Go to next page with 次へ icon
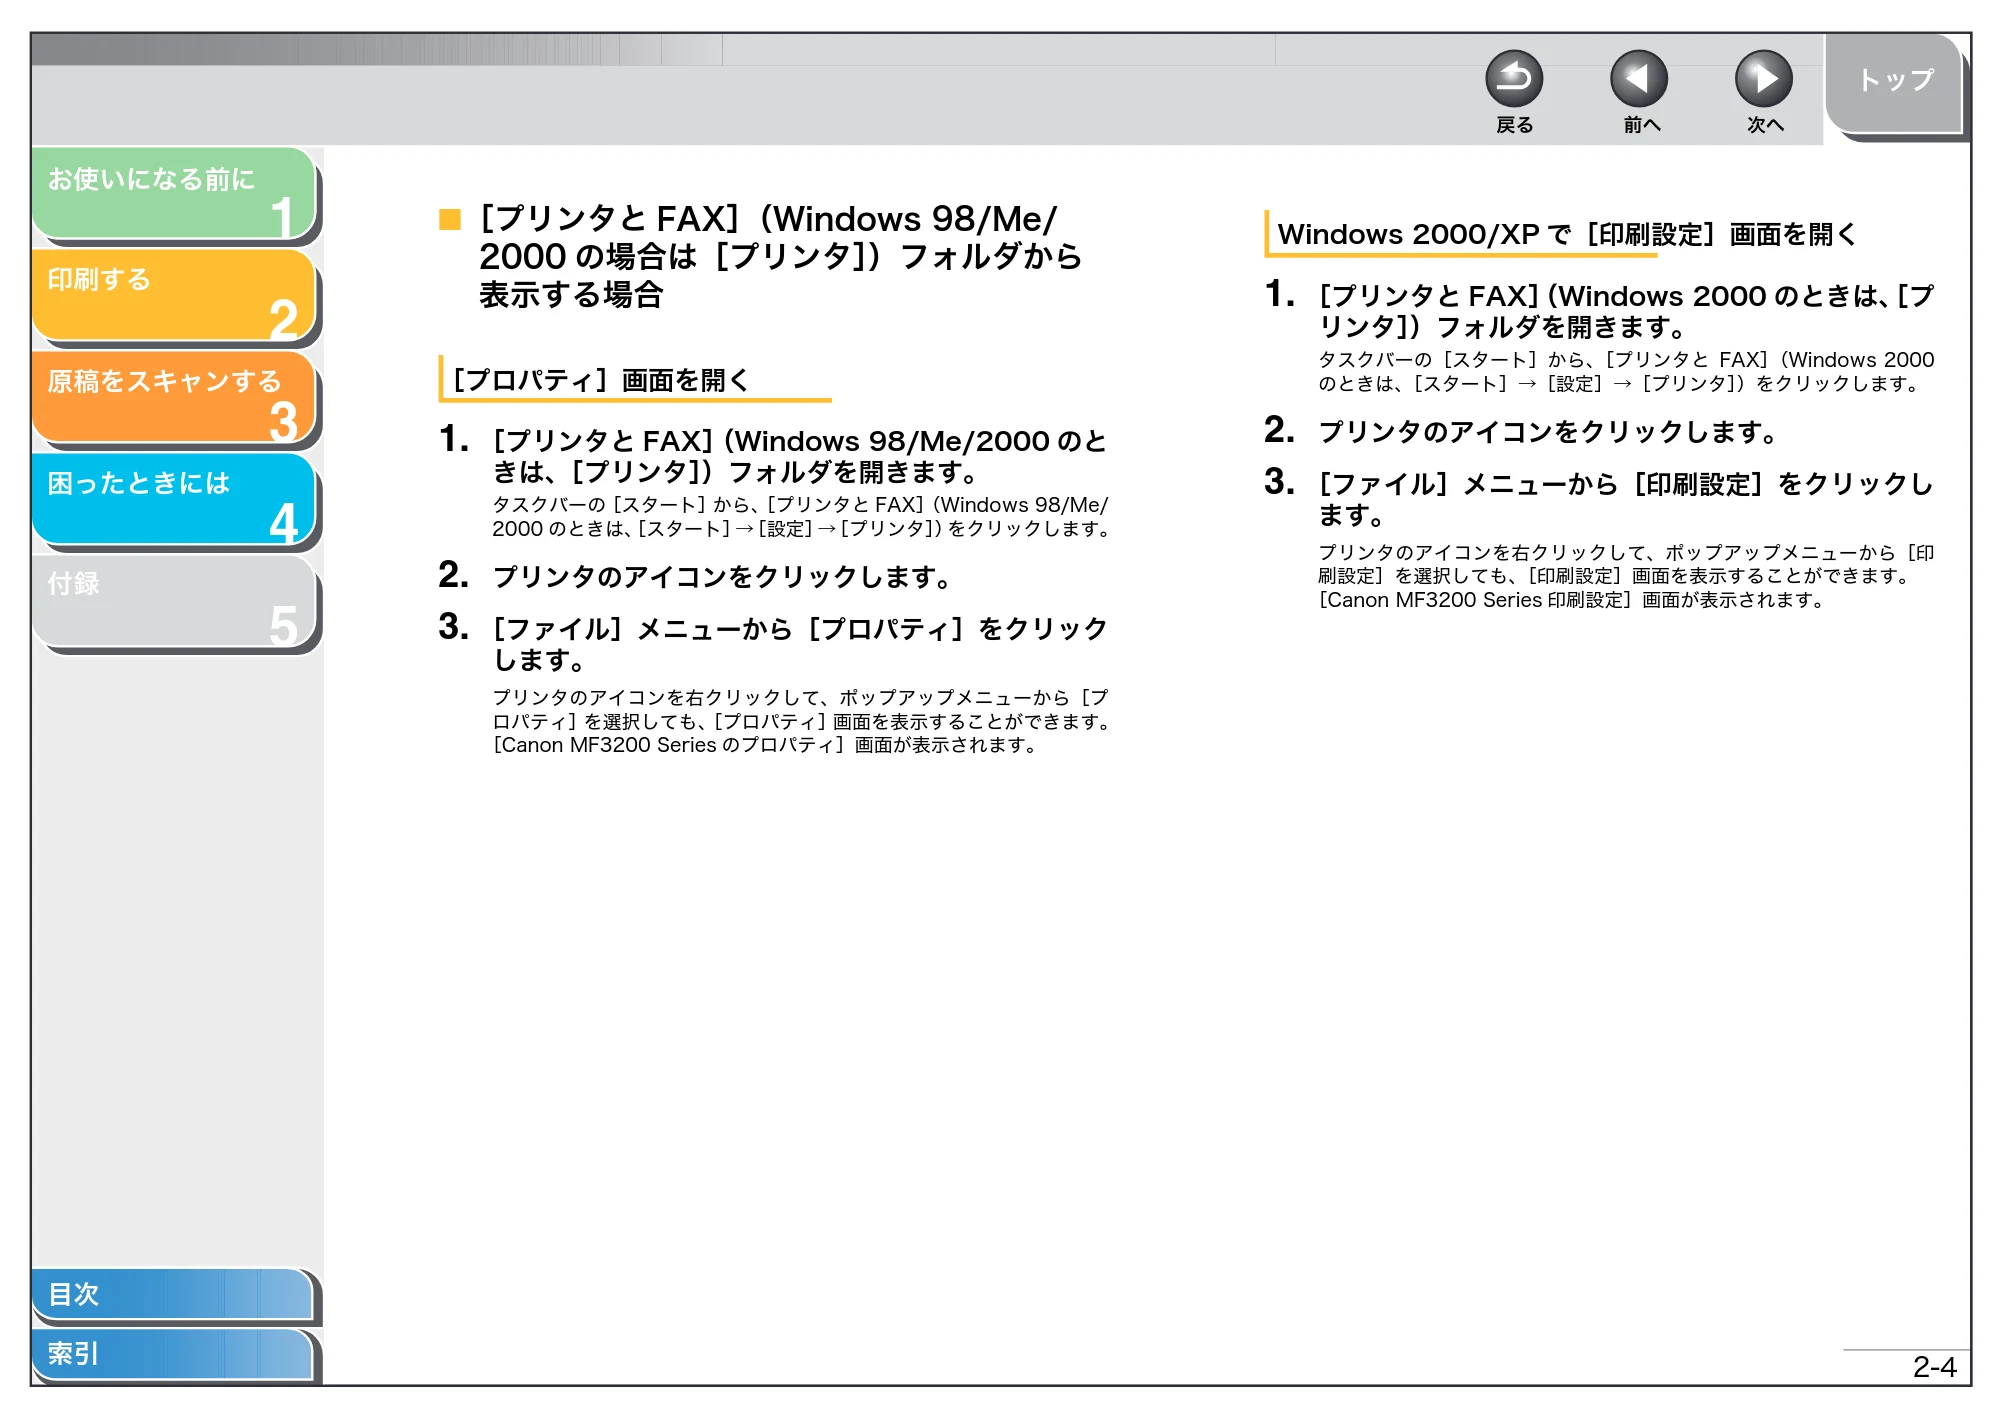2000x1415 pixels. tap(1763, 79)
